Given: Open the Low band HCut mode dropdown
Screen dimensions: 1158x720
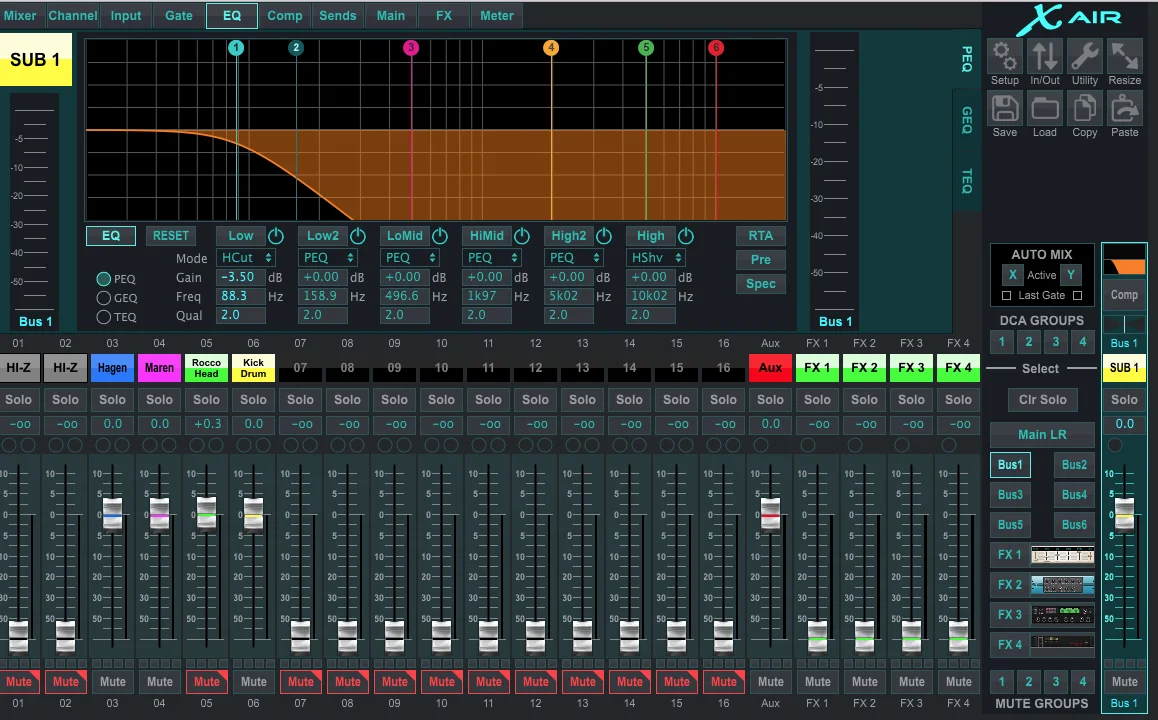Looking at the screenshot, I should click(x=246, y=258).
